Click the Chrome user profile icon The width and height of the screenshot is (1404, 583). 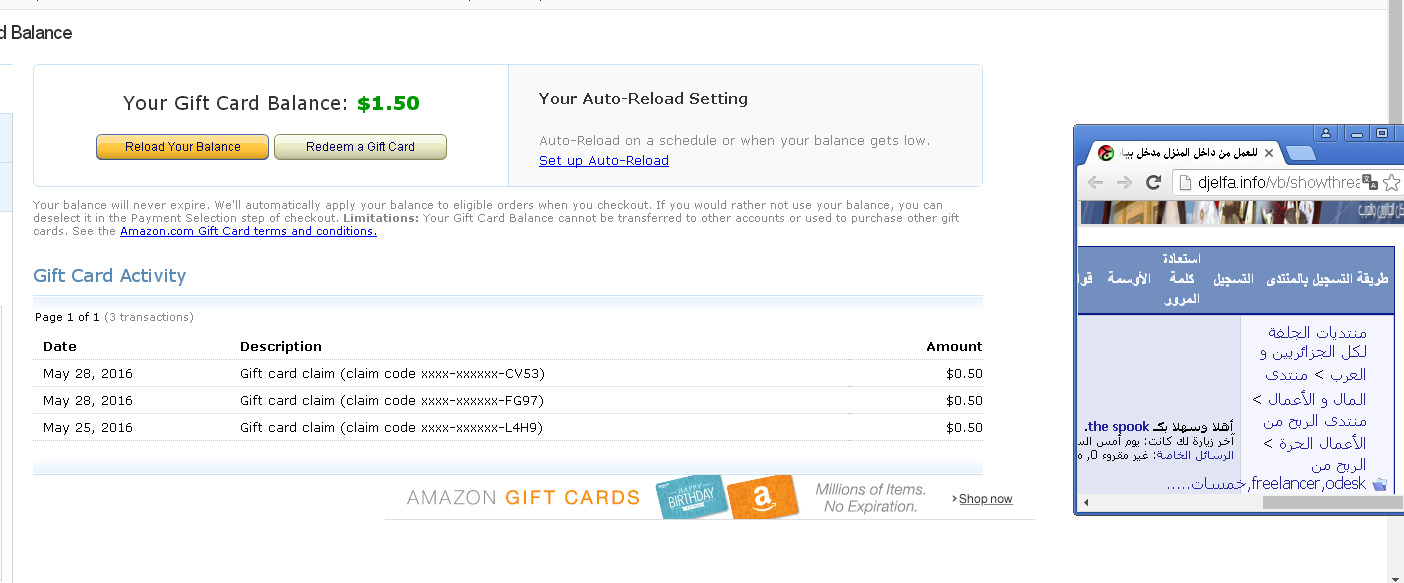pos(1326,133)
